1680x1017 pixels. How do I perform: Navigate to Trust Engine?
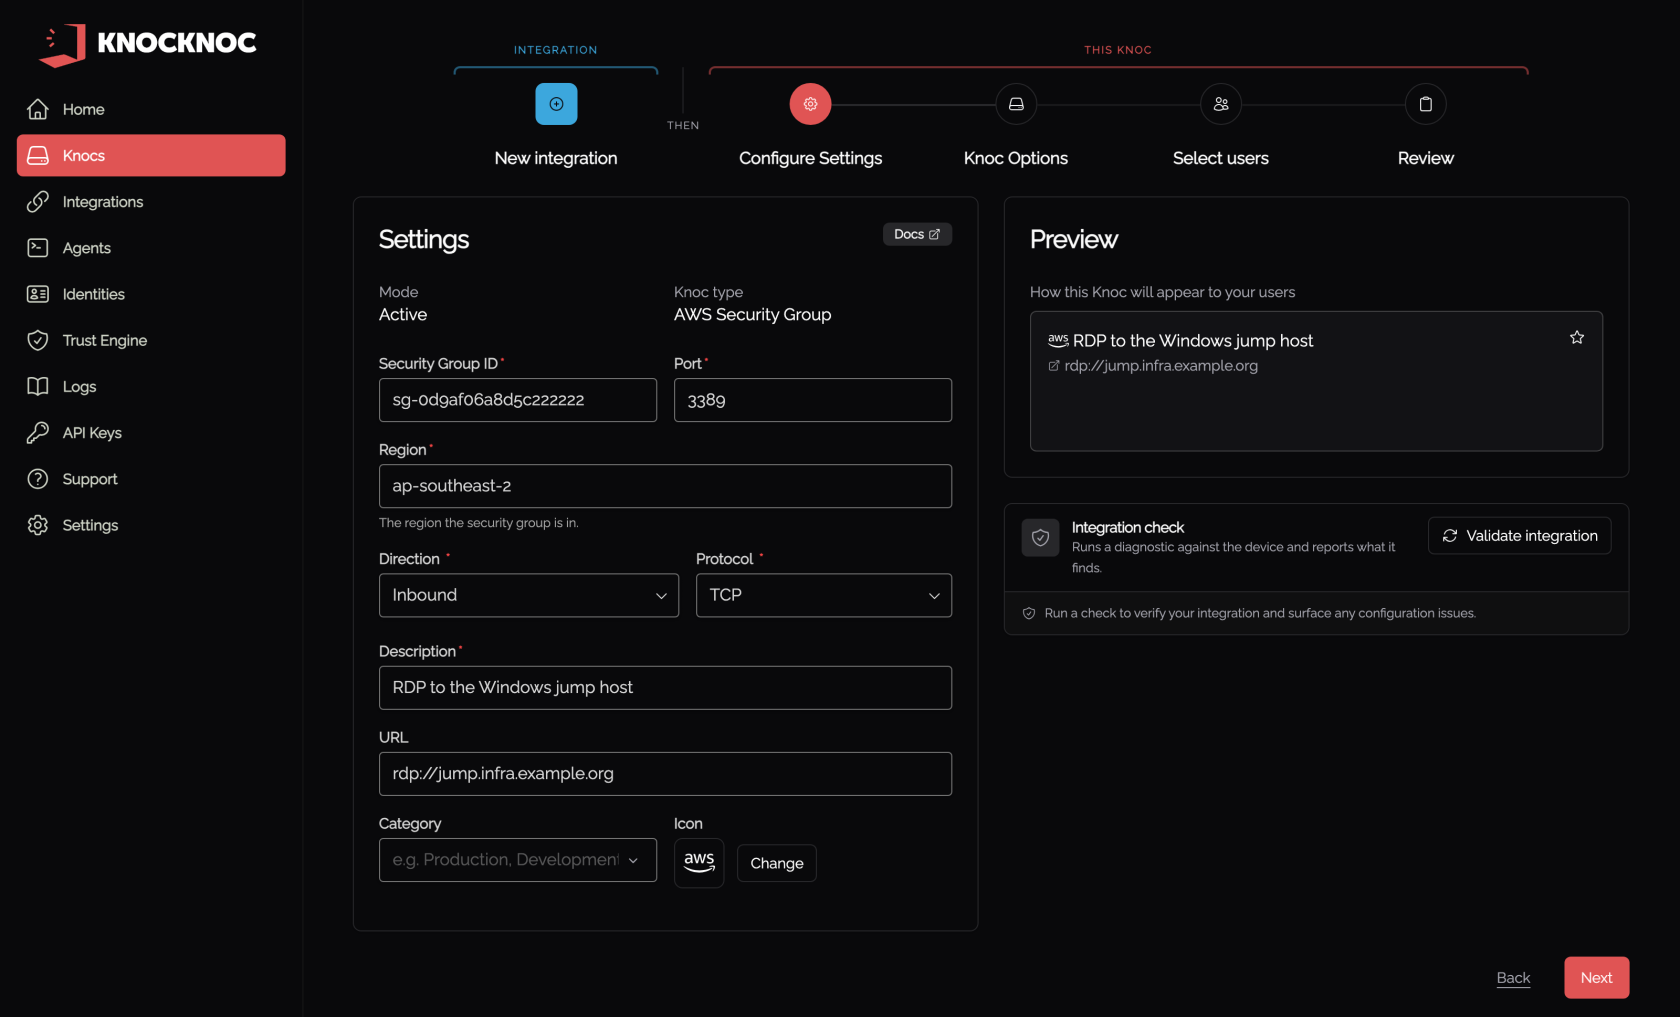click(151, 340)
